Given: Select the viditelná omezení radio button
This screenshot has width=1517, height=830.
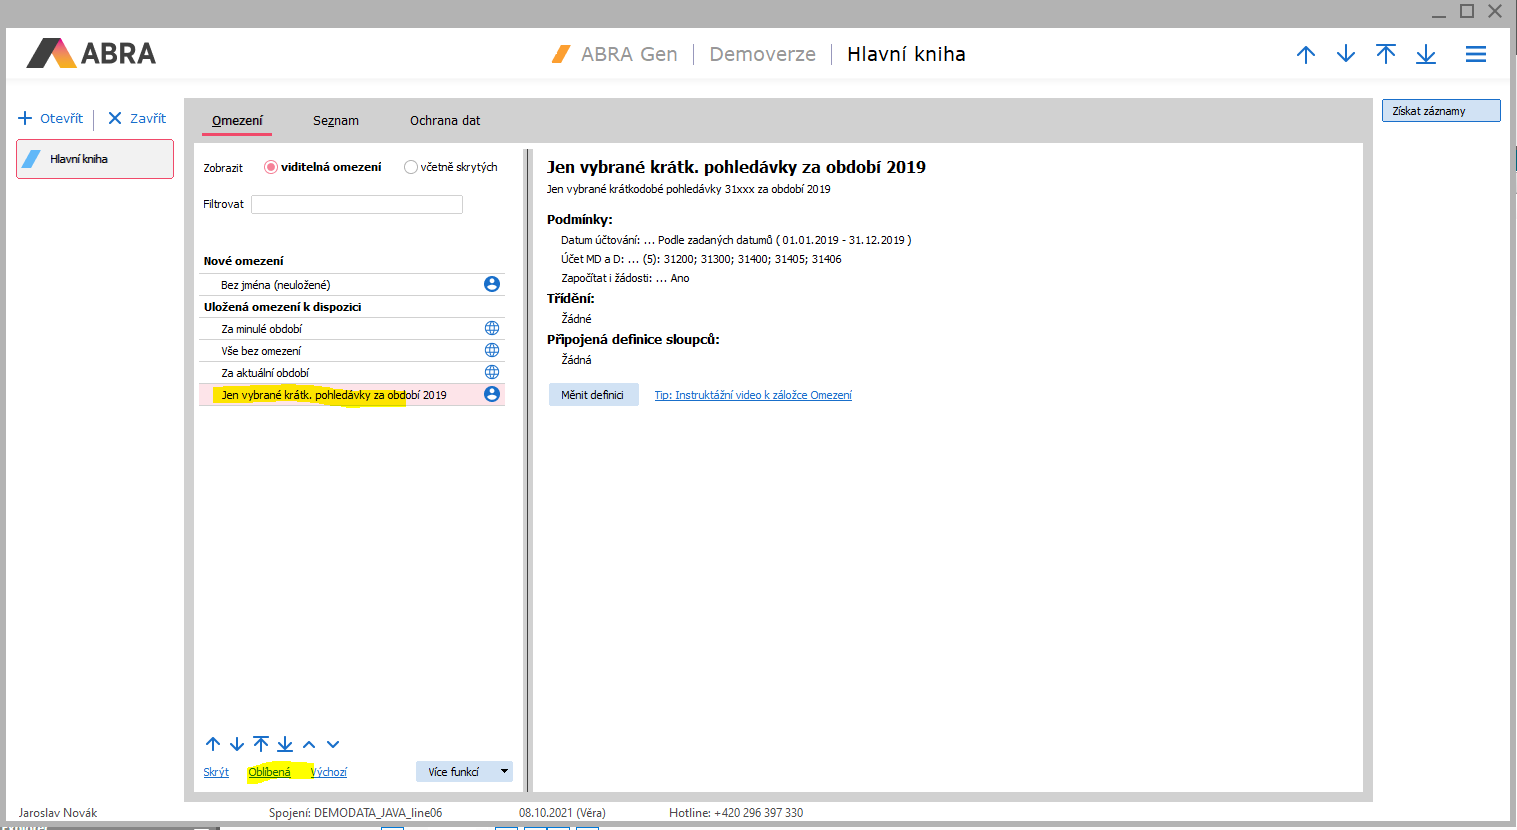Looking at the screenshot, I should tap(270, 167).
